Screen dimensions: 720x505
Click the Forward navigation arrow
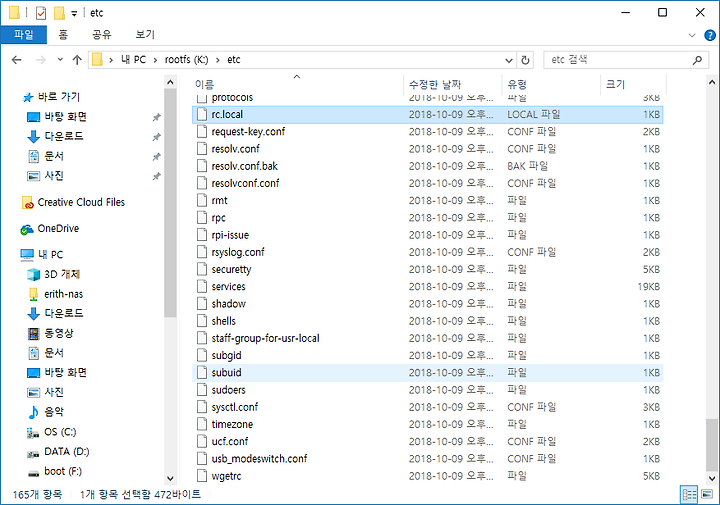pyautogui.click(x=40, y=60)
